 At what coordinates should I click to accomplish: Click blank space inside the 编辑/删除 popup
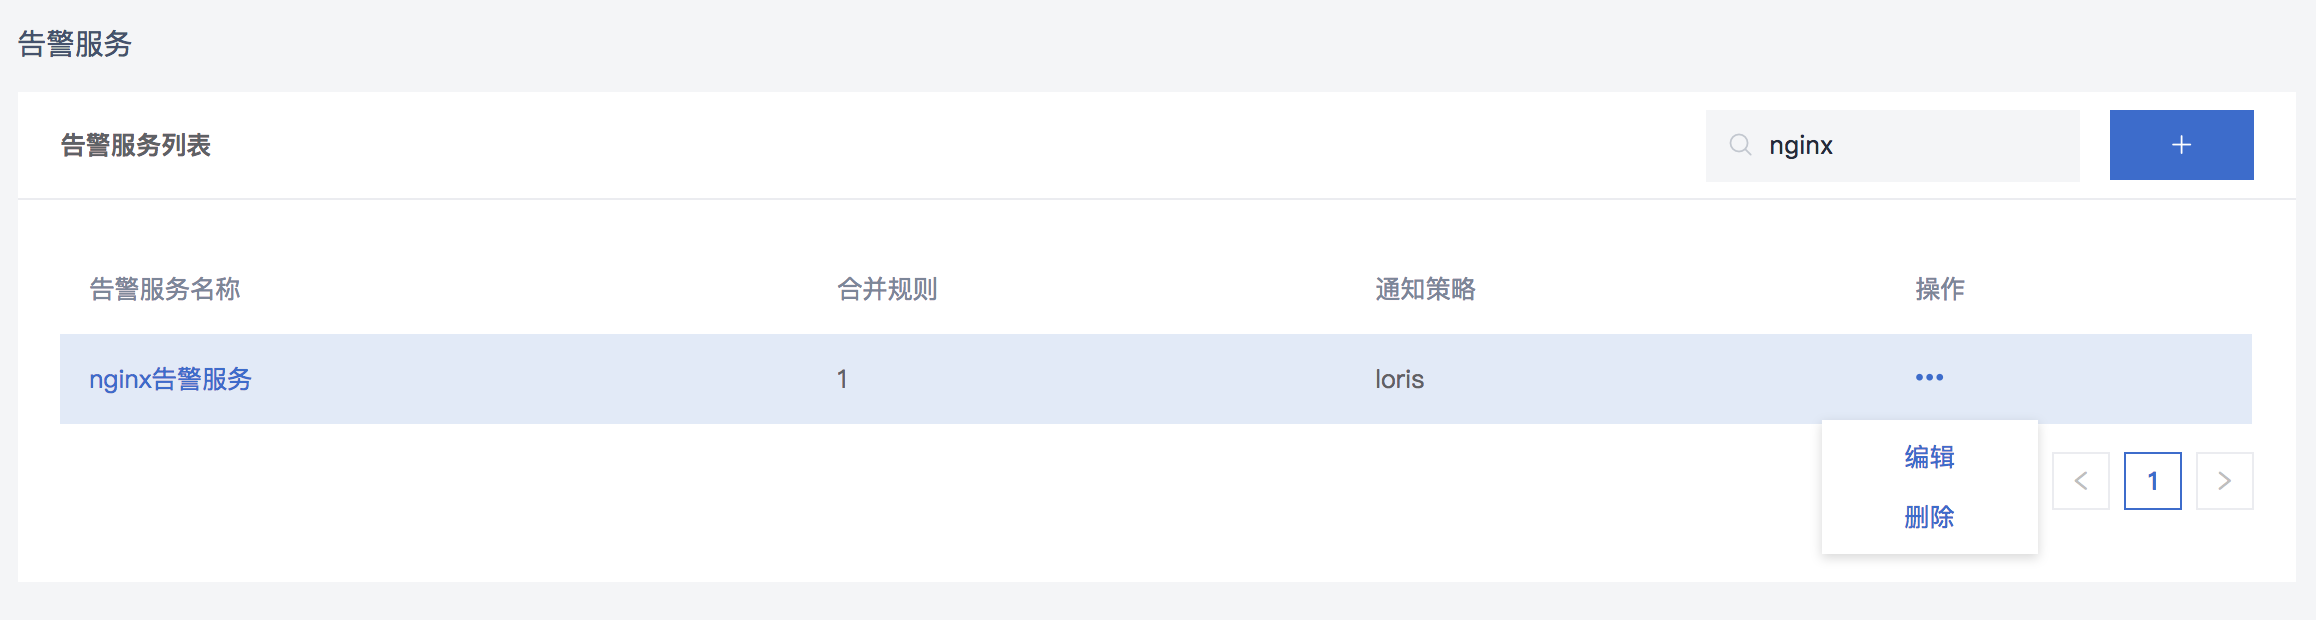[1990, 487]
